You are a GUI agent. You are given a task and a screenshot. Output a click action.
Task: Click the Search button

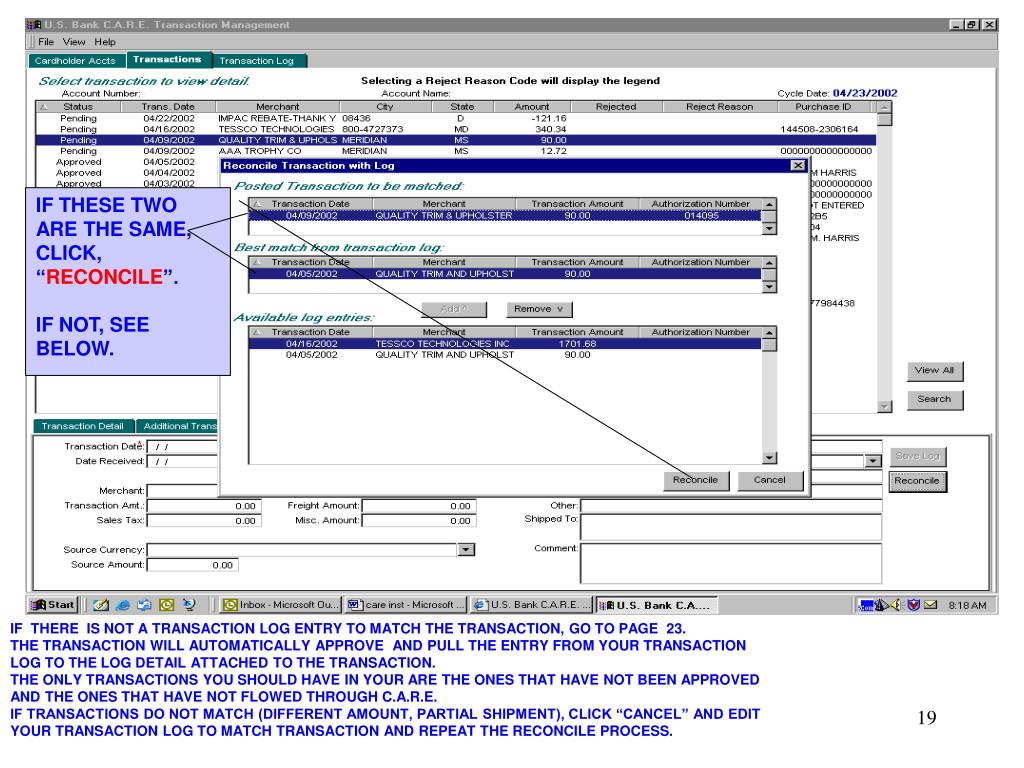point(935,399)
